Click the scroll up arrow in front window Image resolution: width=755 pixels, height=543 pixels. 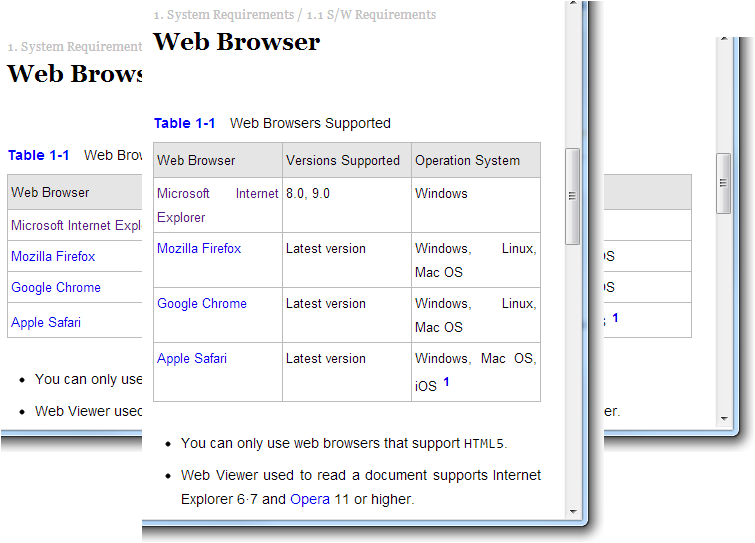573,8
